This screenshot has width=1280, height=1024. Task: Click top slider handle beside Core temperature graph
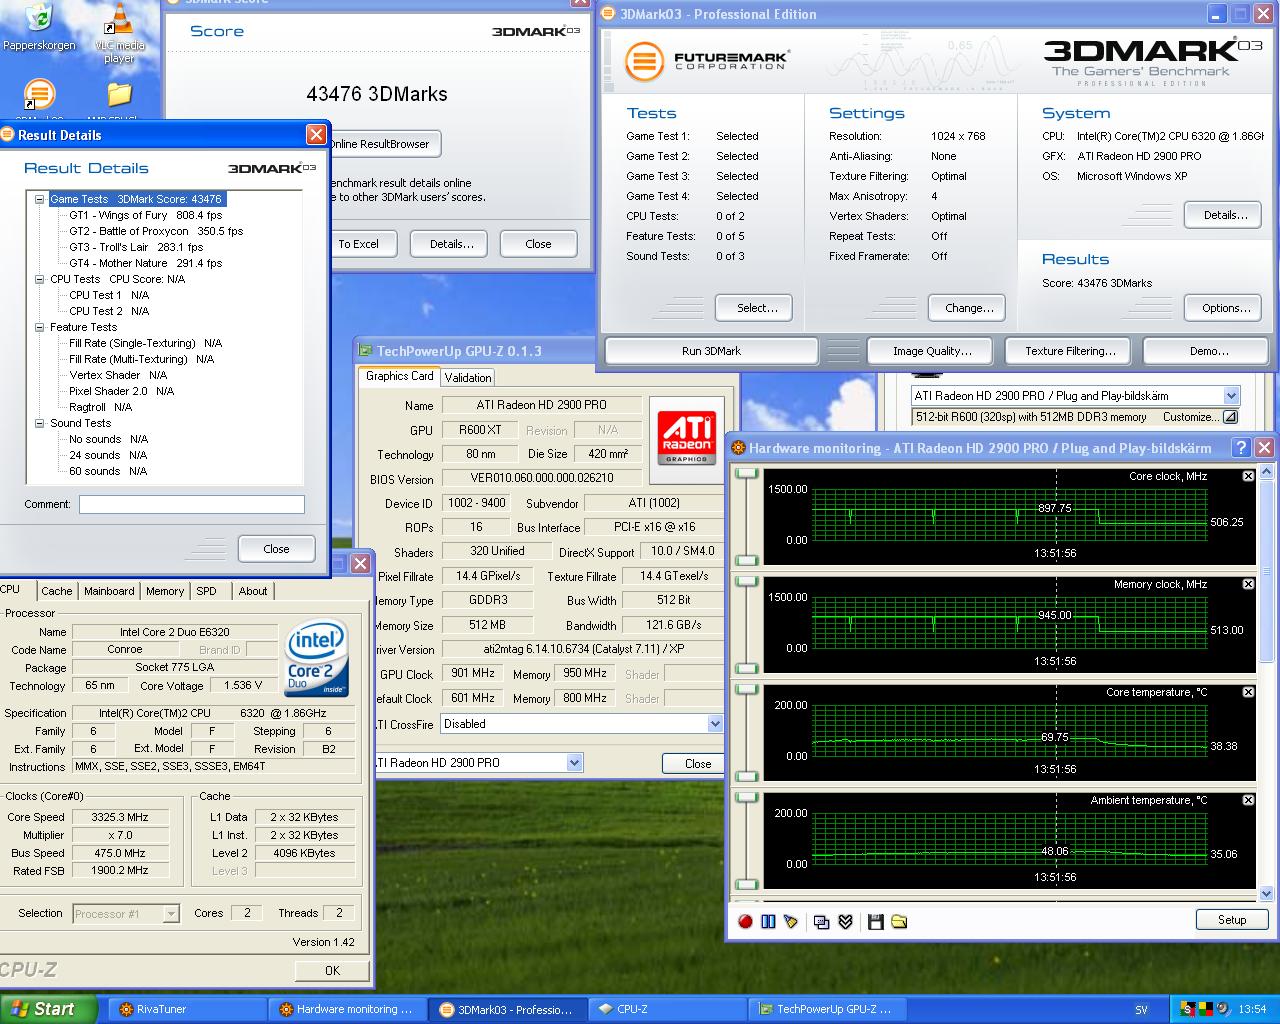(x=746, y=691)
